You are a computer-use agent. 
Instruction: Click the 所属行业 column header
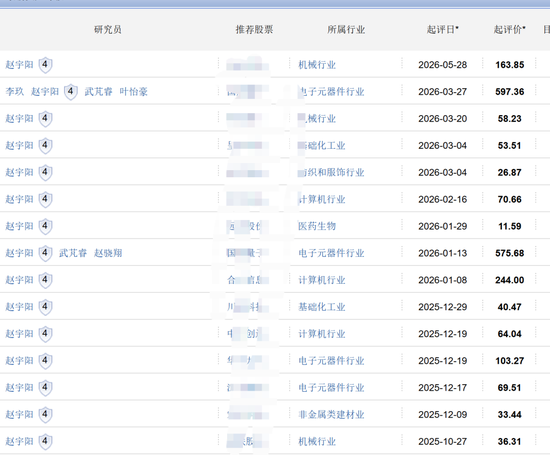point(346,29)
